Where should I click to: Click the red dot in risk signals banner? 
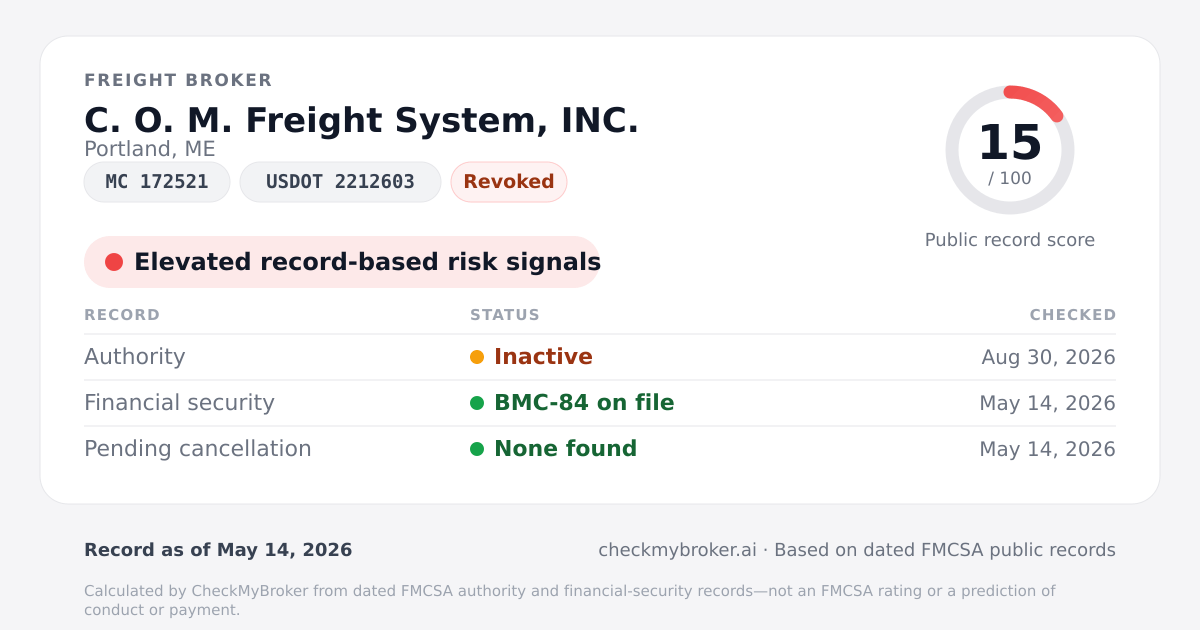tap(114, 262)
